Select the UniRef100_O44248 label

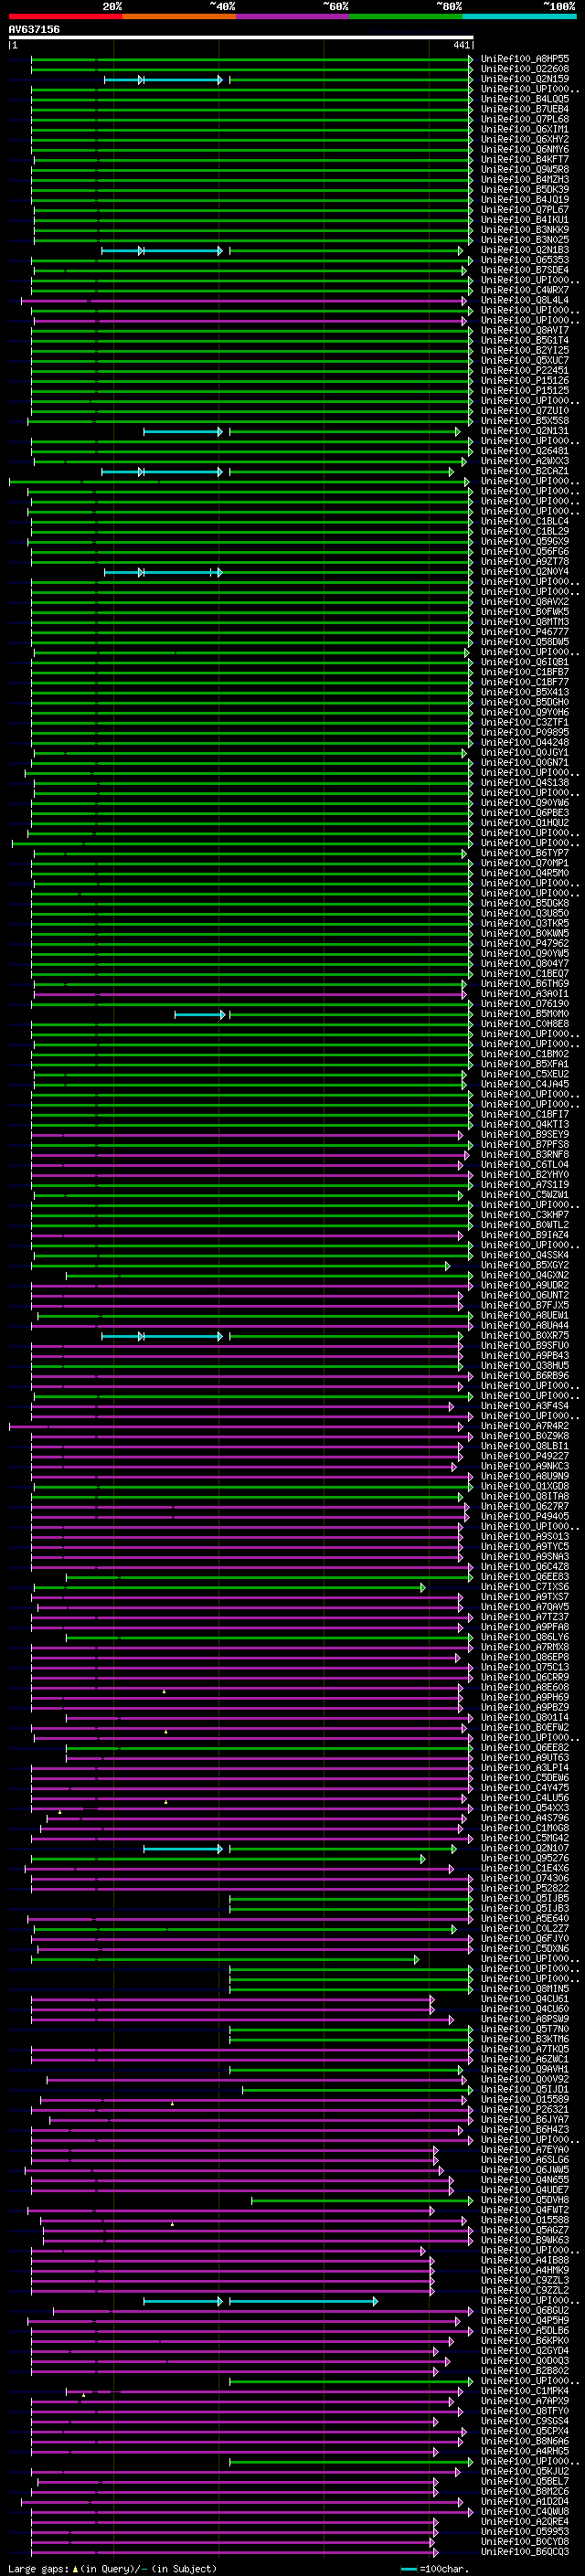[525, 742]
